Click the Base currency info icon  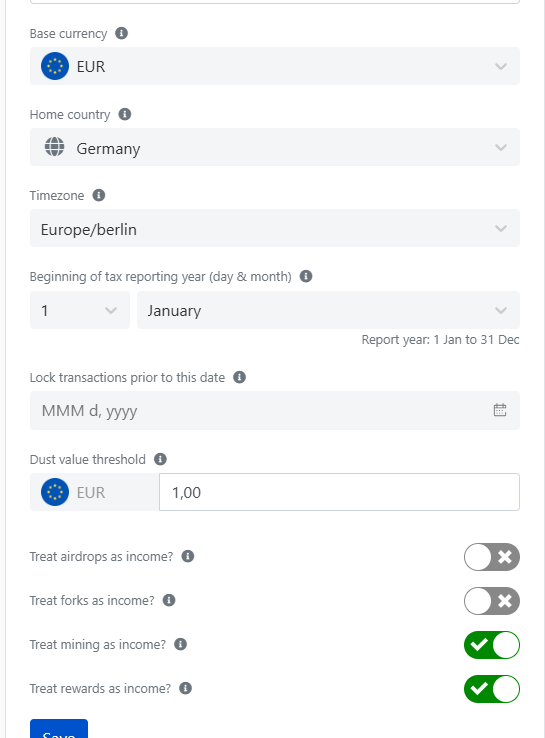click(121, 33)
